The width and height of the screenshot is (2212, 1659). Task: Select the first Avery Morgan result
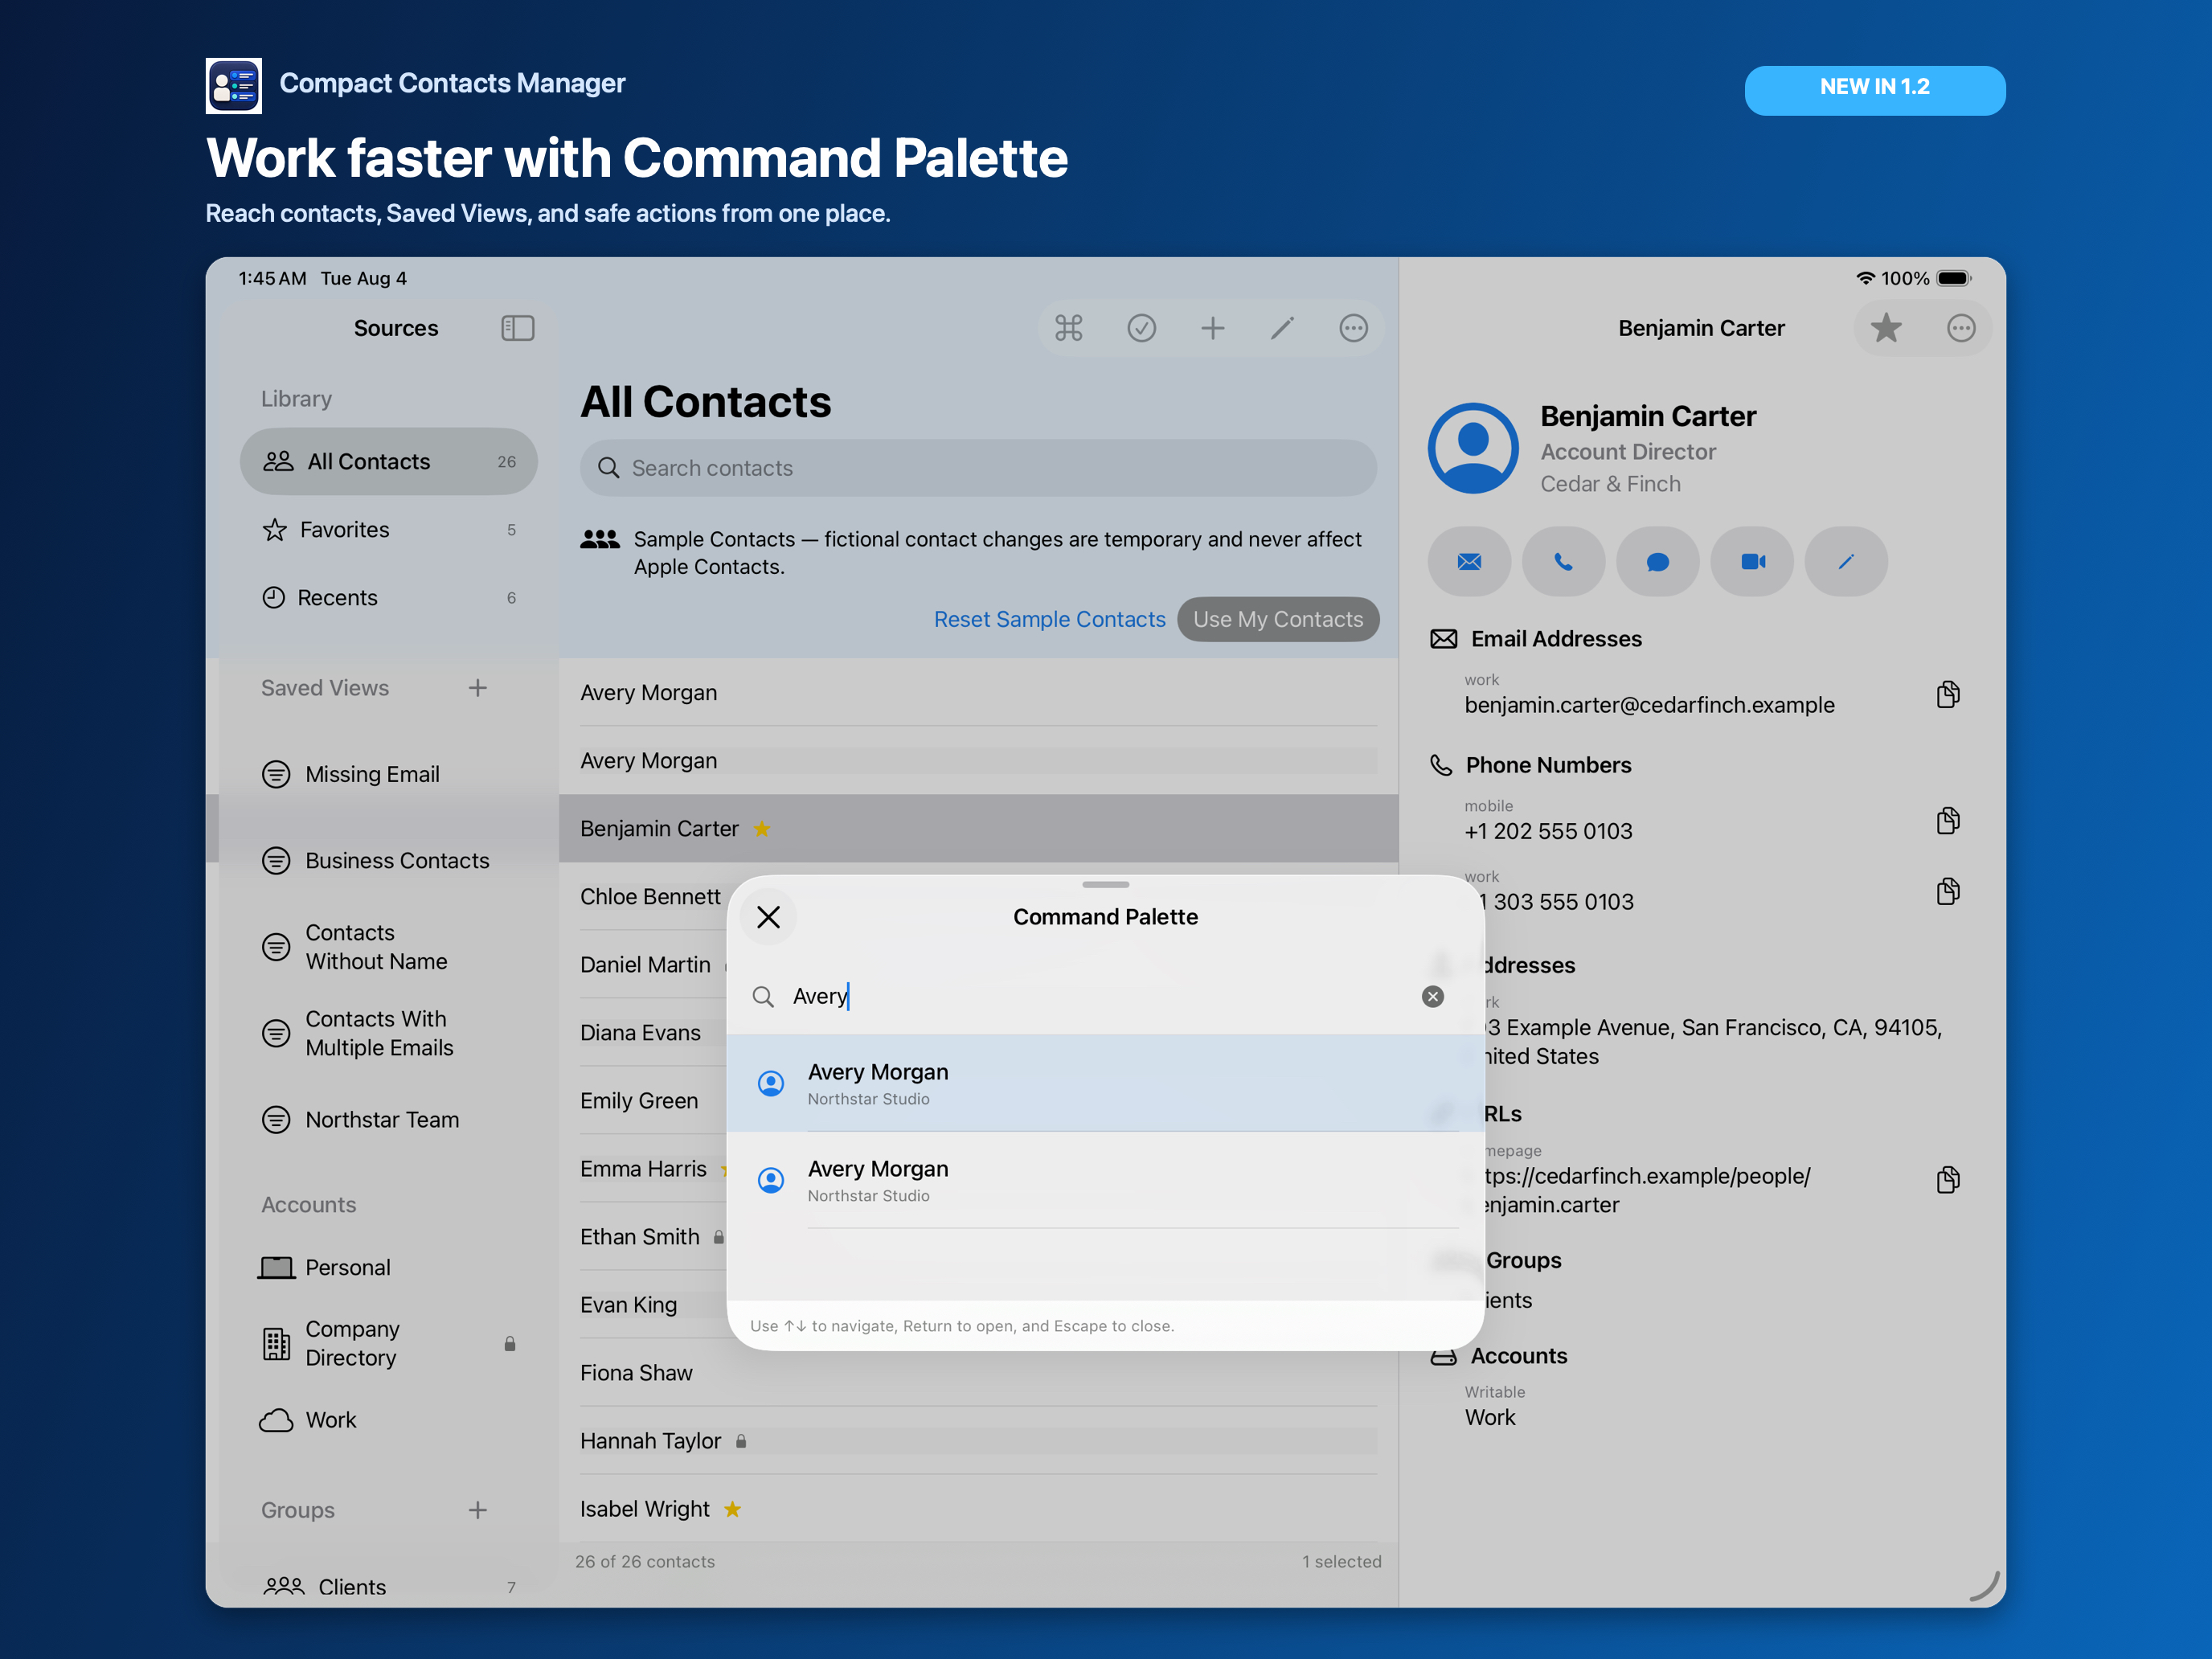coord(1105,1083)
